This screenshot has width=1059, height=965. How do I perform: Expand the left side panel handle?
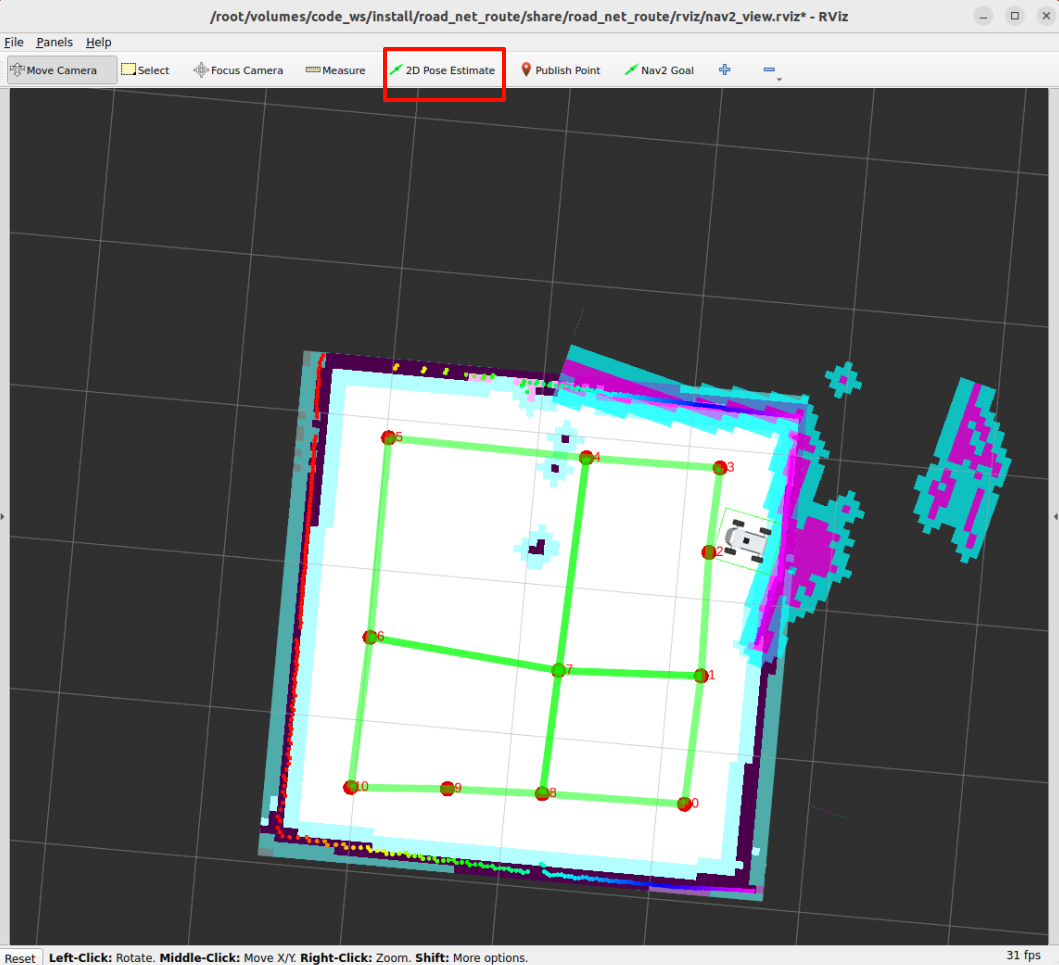coord(3,516)
